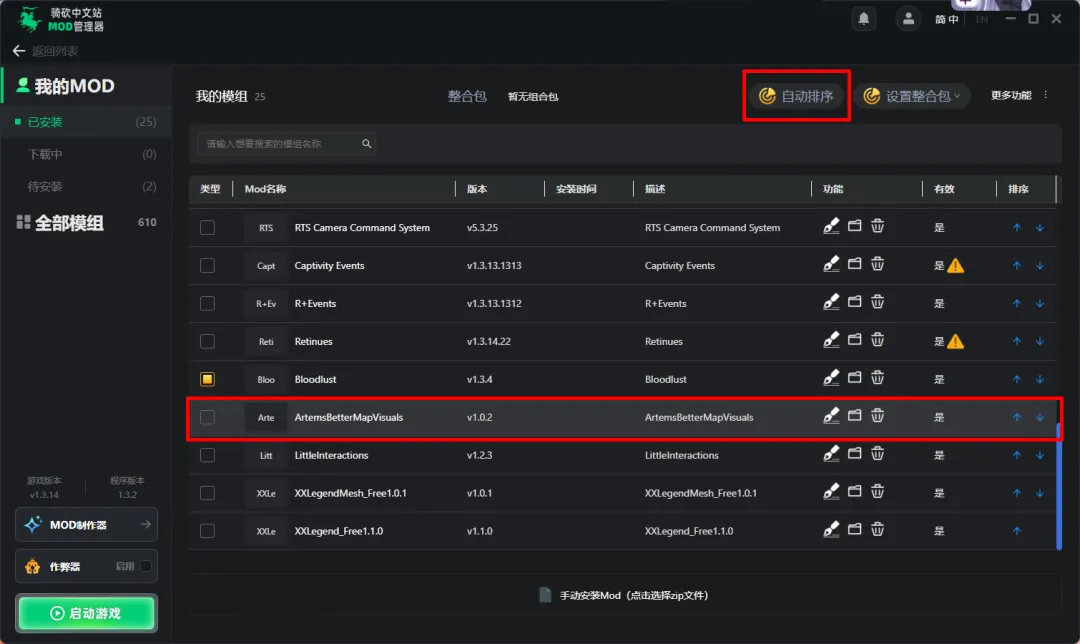The image size is (1080, 644).
Task: Uncheck the Bloodlust mod checkbox
Action: coord(207,379)
